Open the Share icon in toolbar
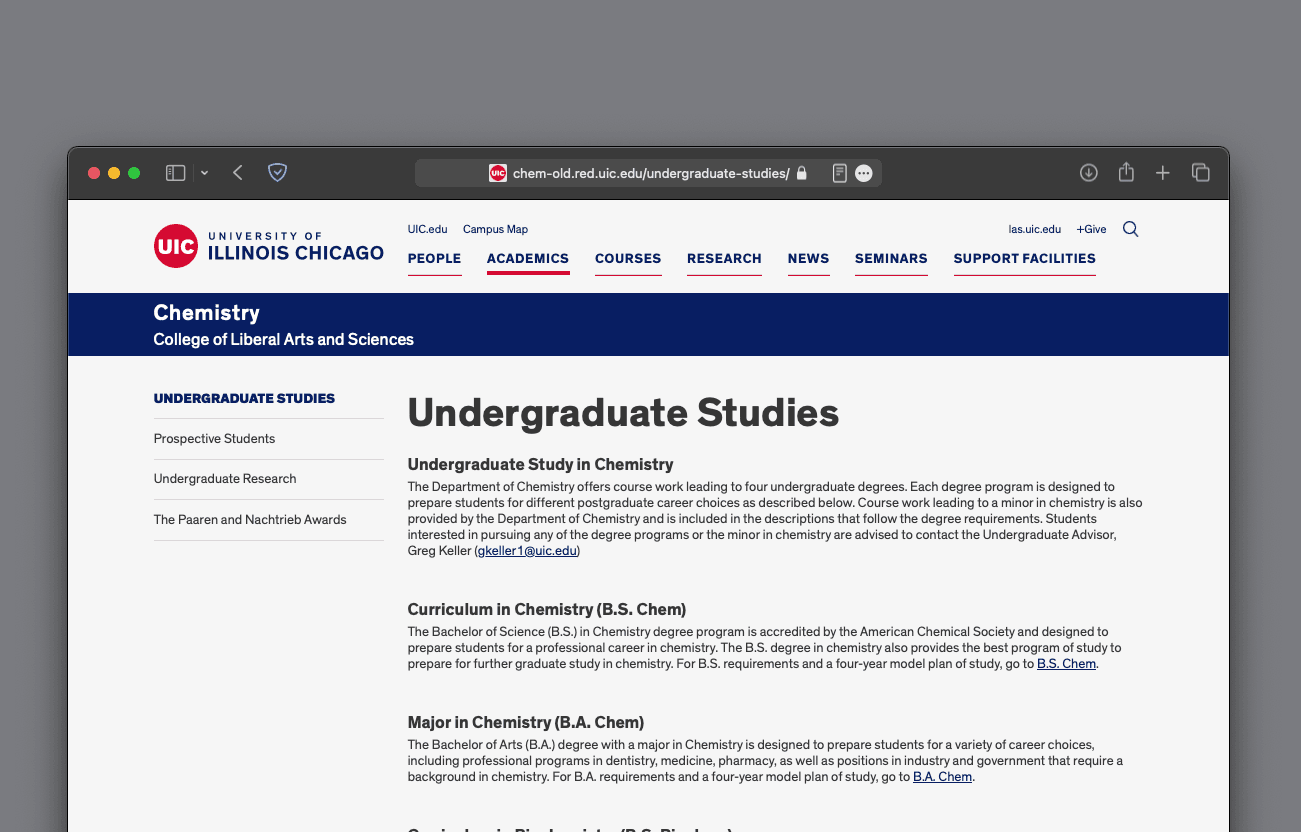This screenshot has height=832, width=1301. pyautogui.click(x=1126, y=172)
